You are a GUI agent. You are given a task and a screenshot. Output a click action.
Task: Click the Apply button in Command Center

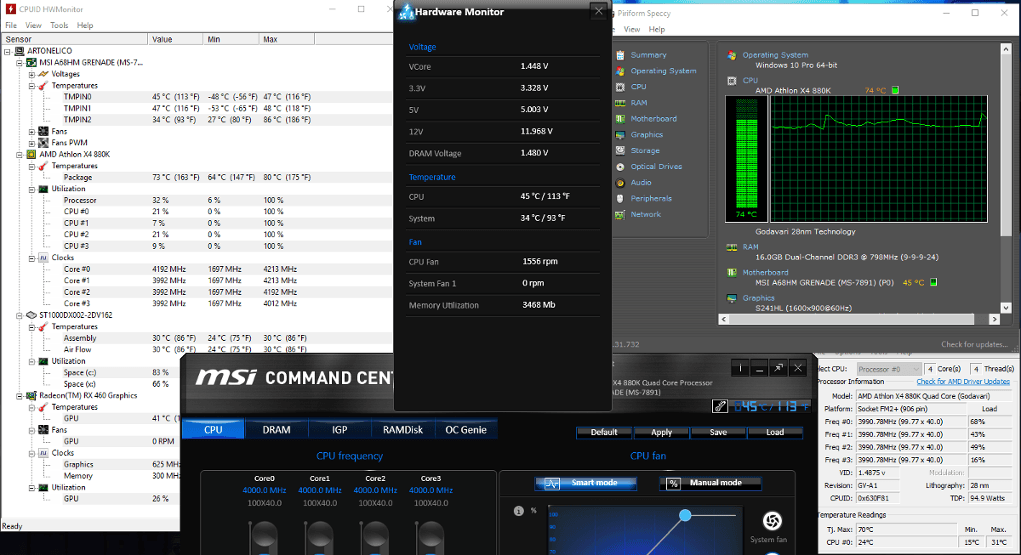pyautogui.click(x=661, y=433)
